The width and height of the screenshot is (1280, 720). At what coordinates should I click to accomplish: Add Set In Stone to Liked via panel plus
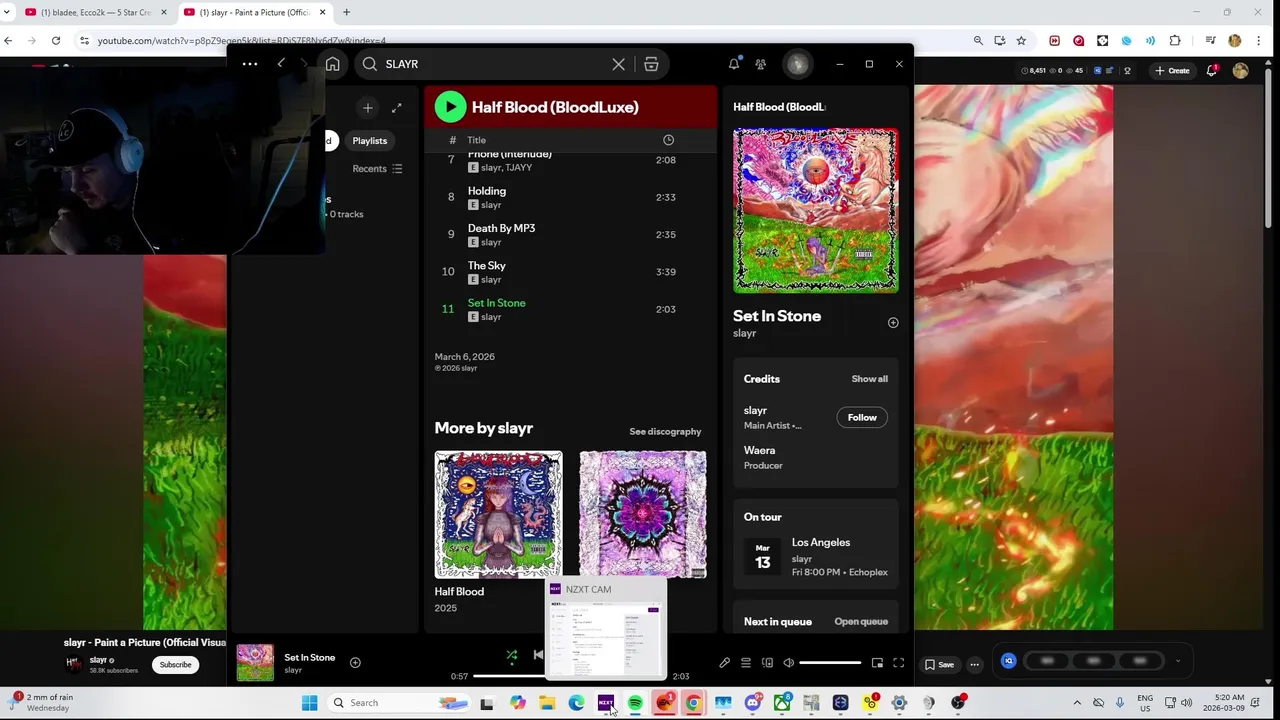(x=893, y=323)
